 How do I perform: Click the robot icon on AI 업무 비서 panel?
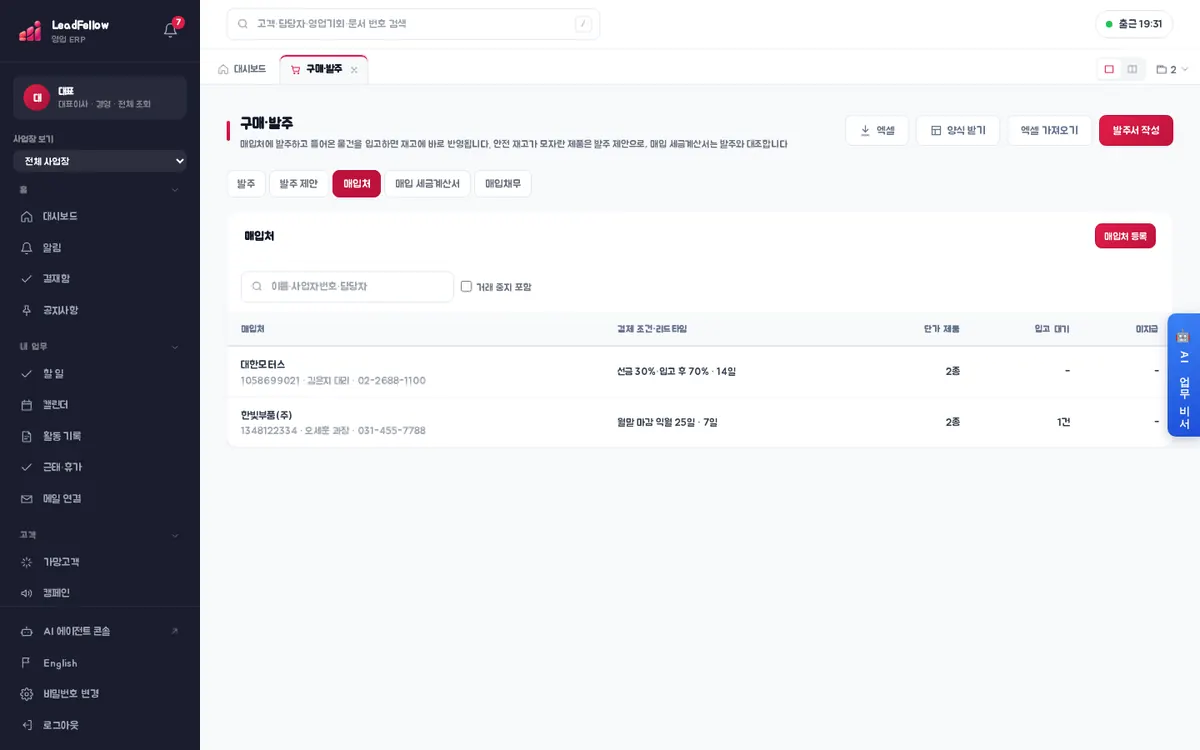coord(1183,337)
